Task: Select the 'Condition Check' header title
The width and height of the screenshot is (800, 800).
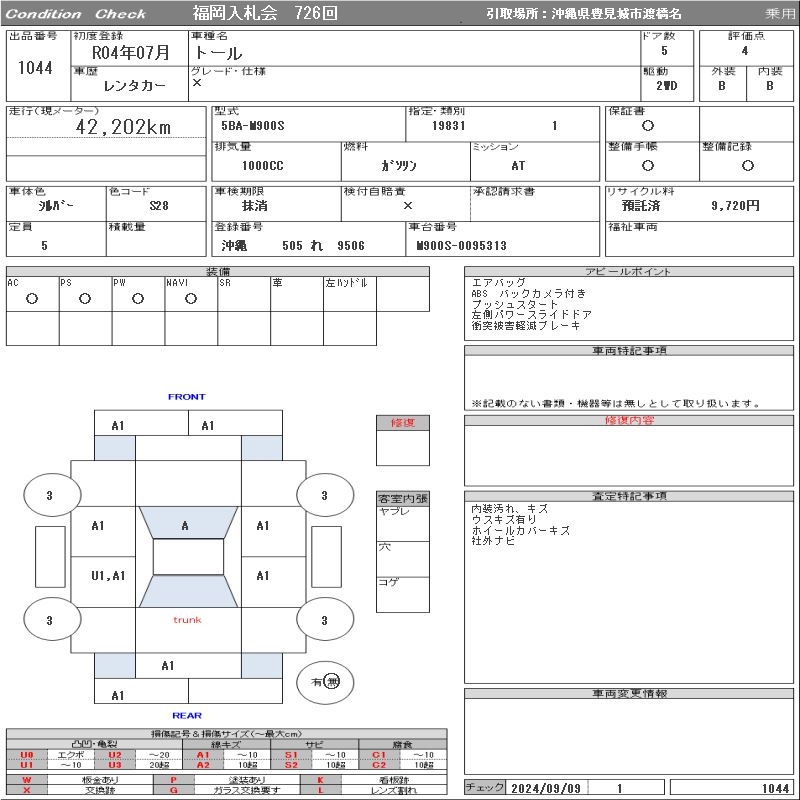Action: (76, 14)
